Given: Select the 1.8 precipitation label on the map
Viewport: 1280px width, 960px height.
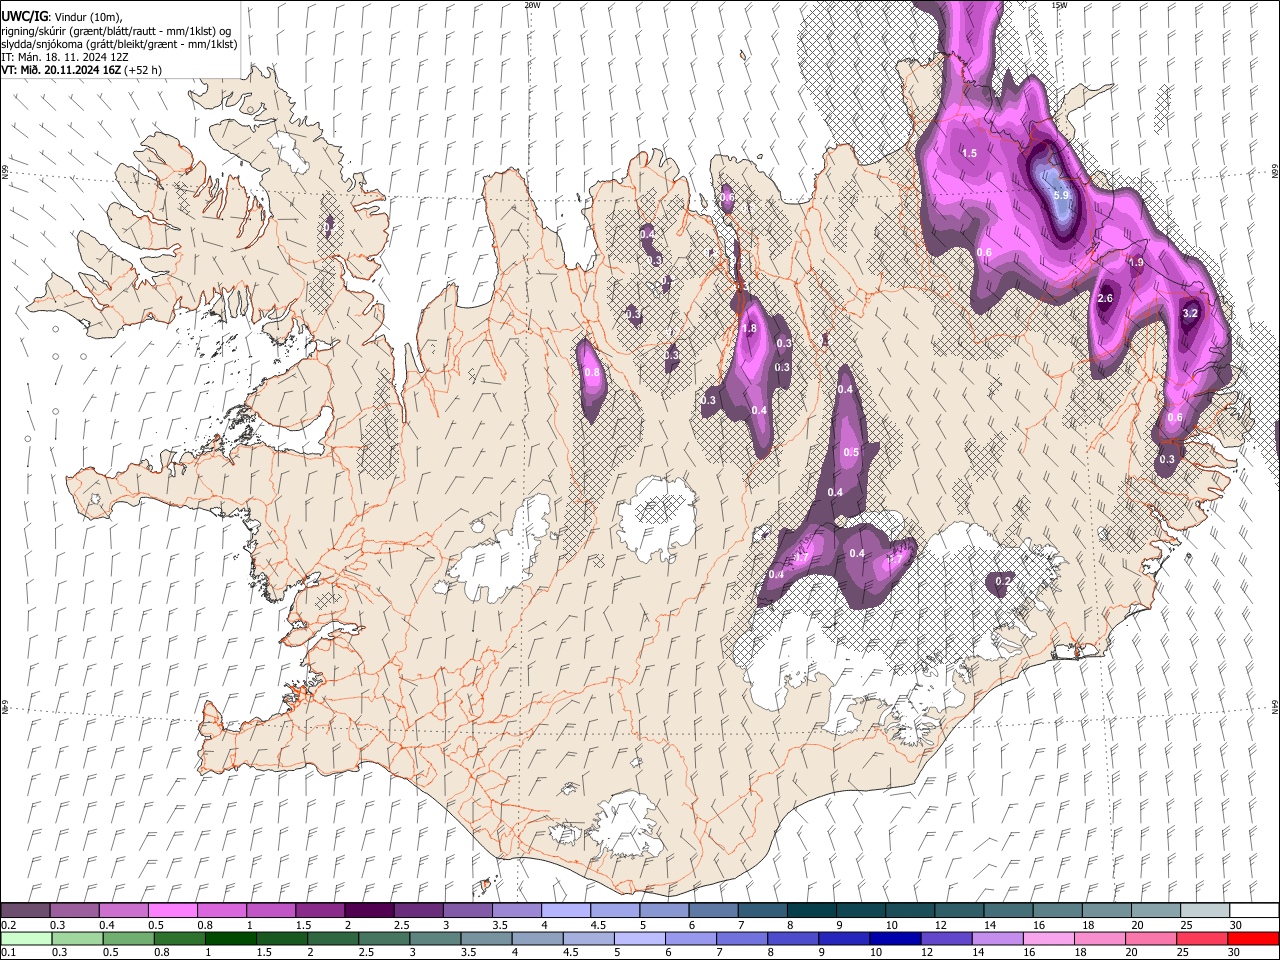Looking at the screenshot, I should point(750,328).
